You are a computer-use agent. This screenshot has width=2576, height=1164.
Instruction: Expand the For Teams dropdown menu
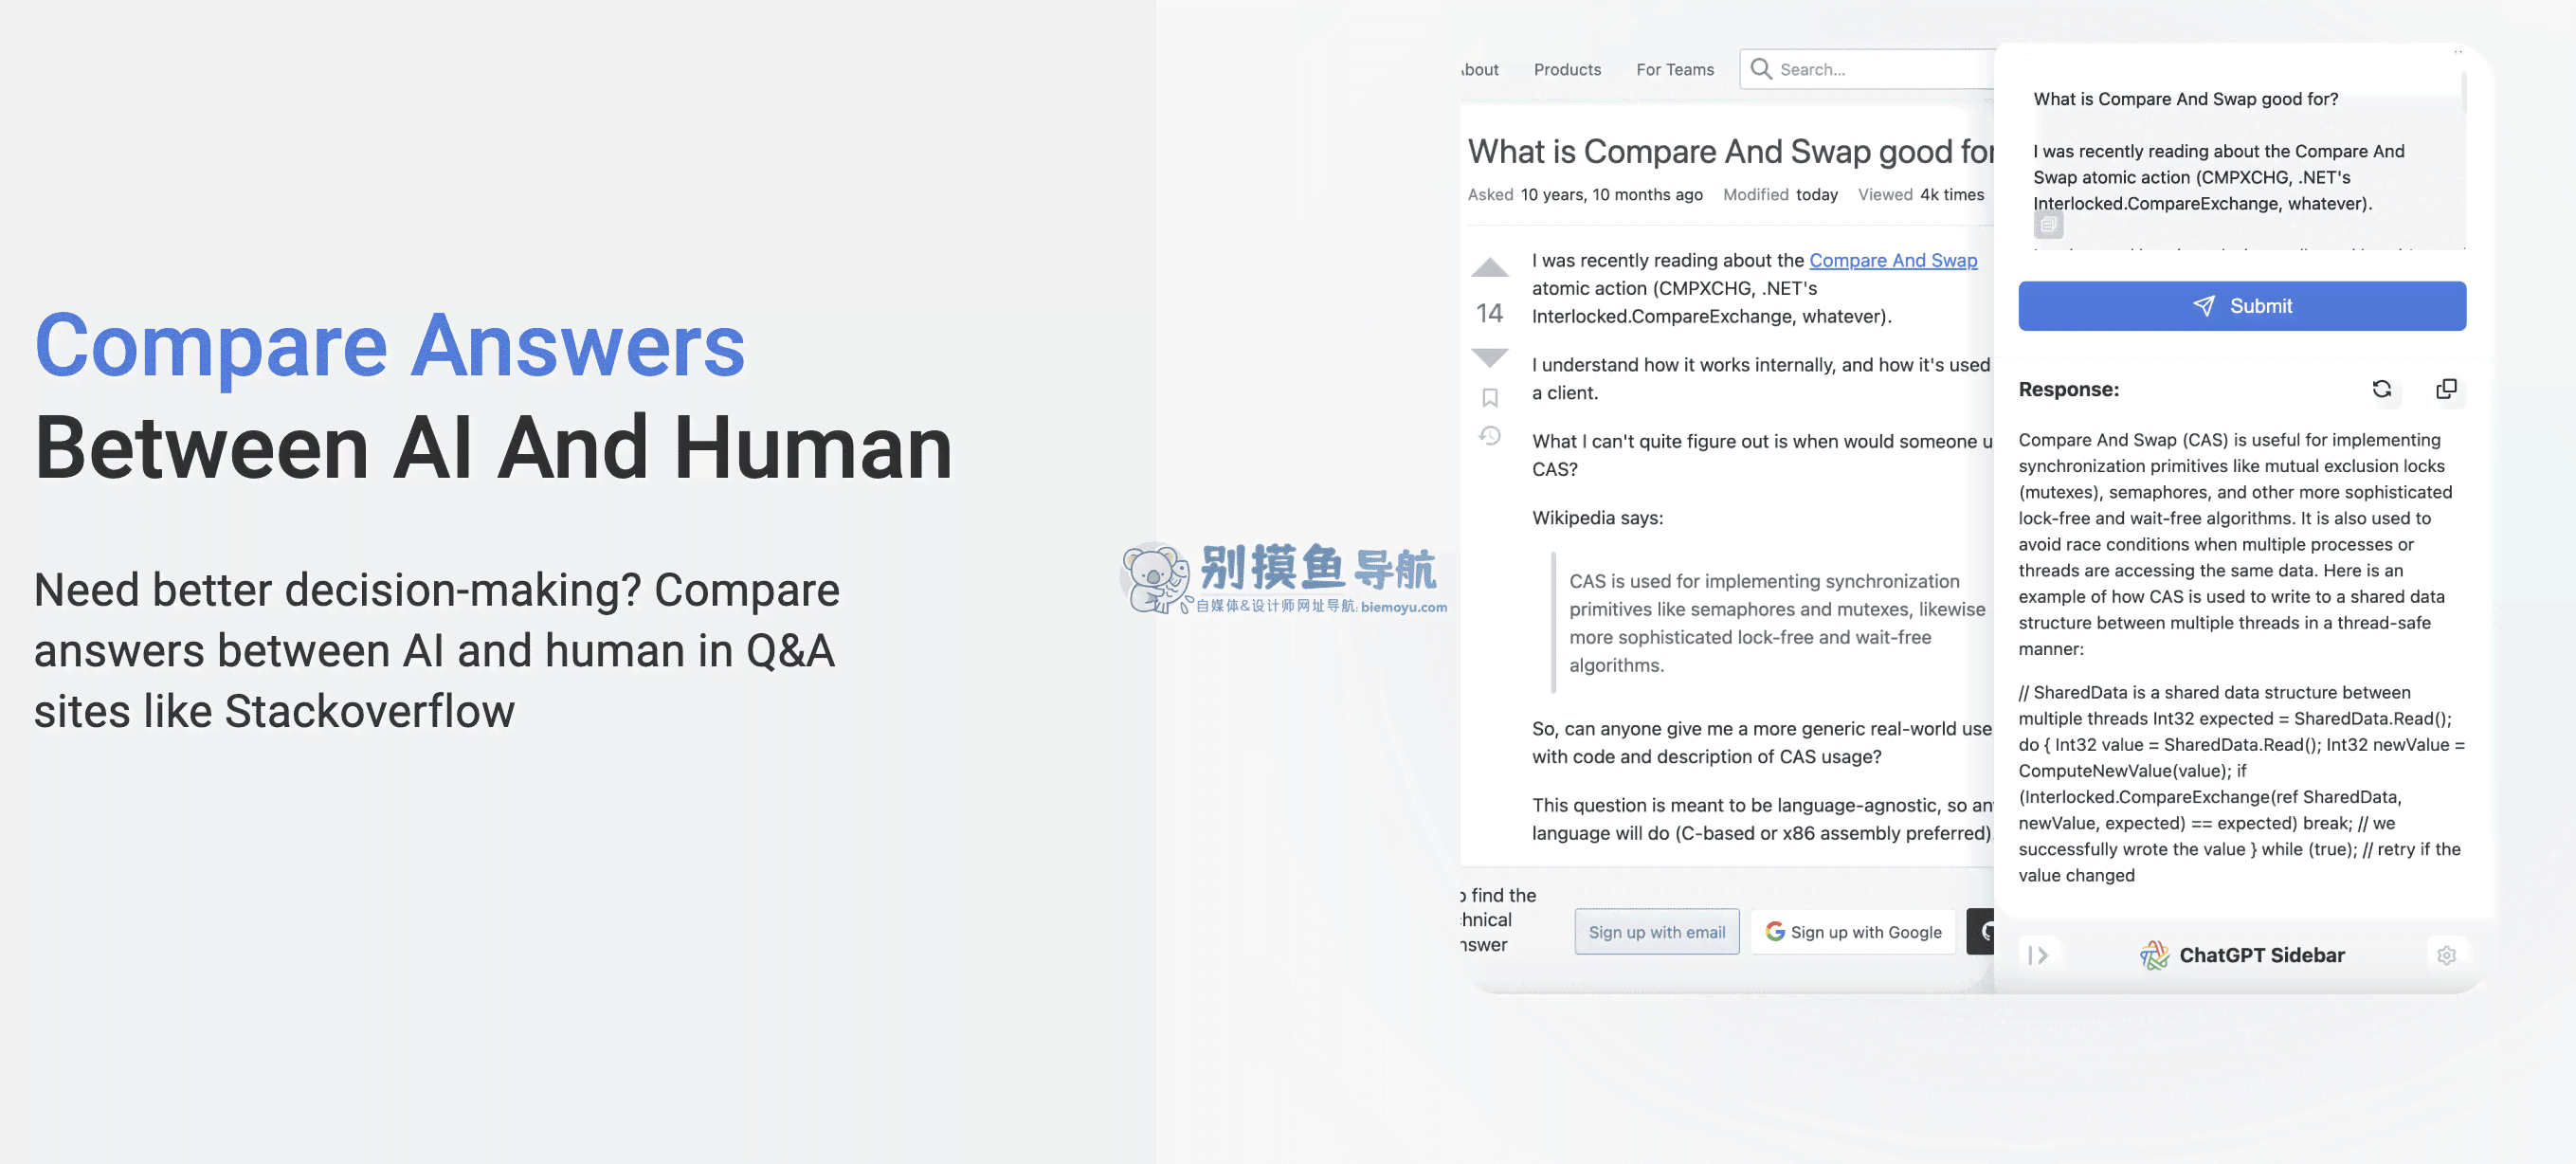[x=1673, y=67]
